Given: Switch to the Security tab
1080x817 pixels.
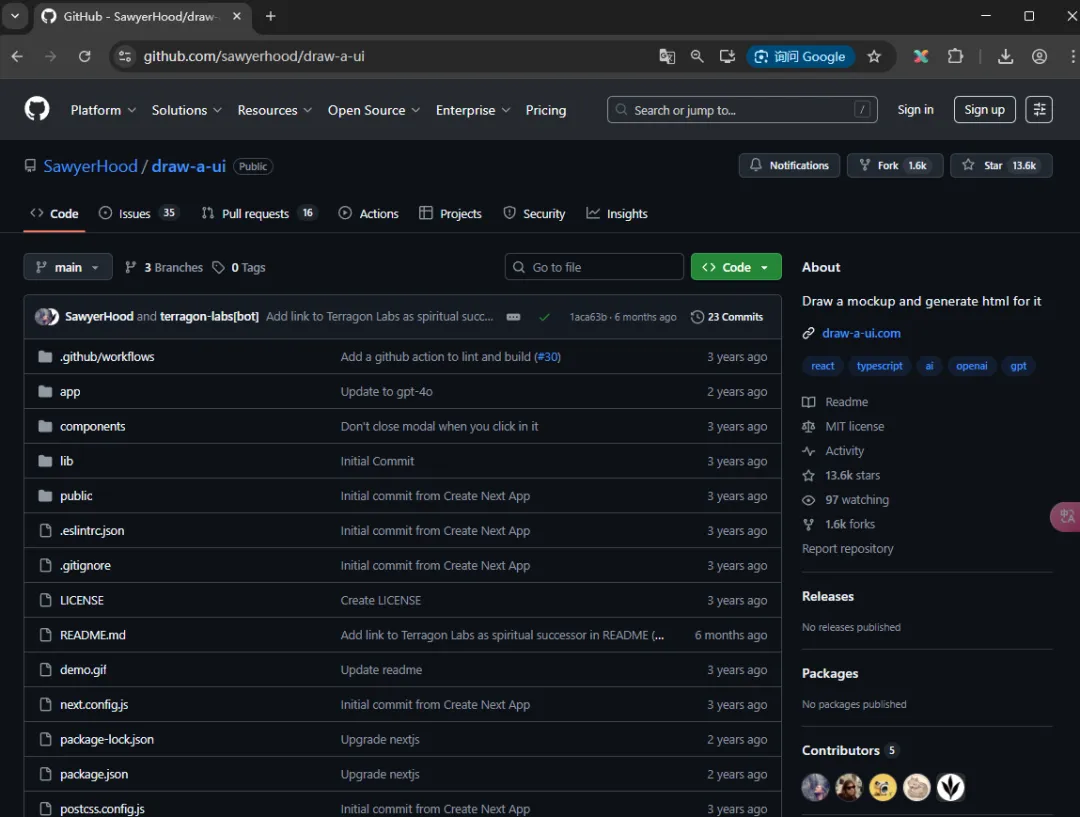Looking at the screenshot, I should [x=534, y=214].
